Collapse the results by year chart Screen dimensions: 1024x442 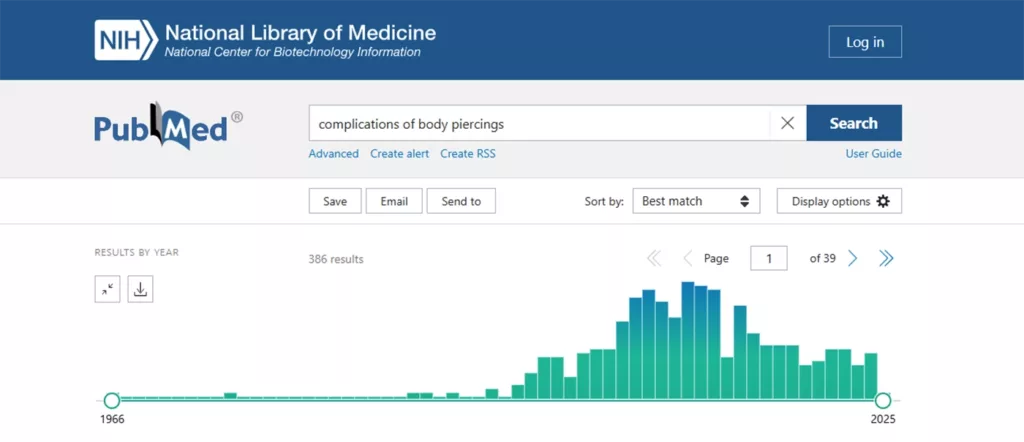click(x=108, y=289)
